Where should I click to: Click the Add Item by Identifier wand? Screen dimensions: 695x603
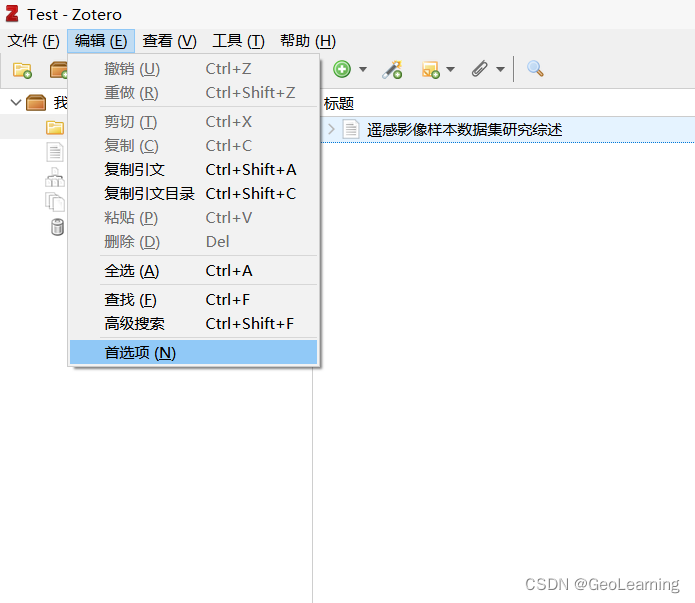392,69
